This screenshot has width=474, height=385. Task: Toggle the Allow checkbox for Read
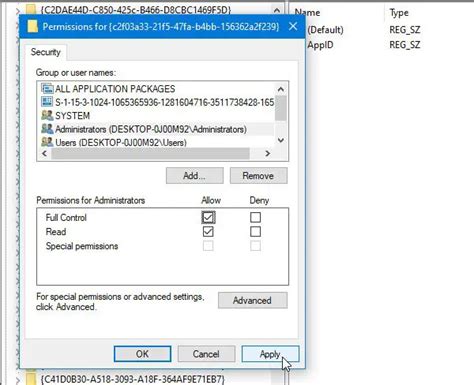[208, 232]
